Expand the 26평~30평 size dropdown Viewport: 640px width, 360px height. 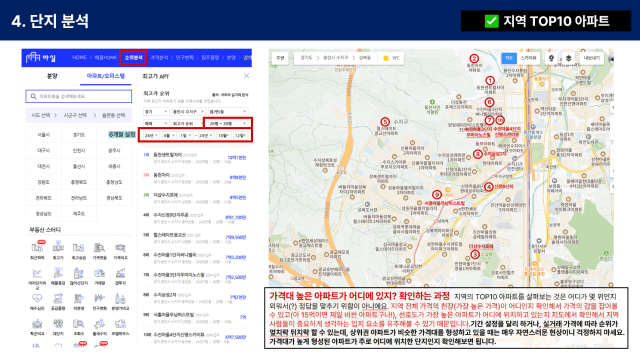pyautogui.click(x=228, y=123)
